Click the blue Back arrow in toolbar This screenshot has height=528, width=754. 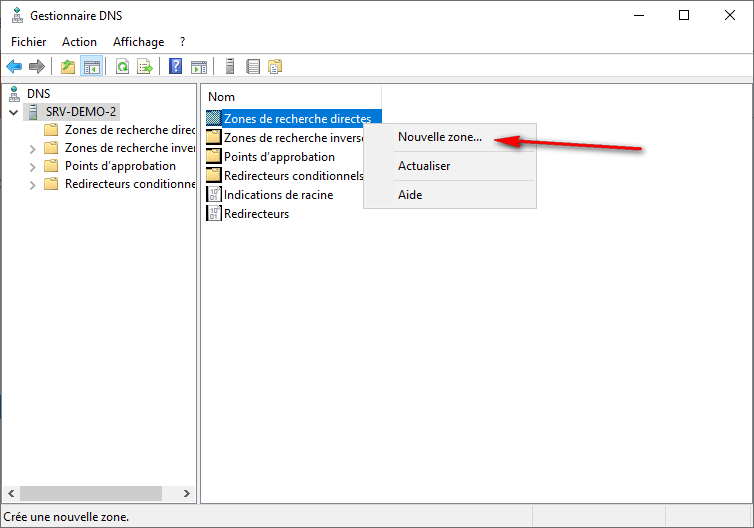tap(14, 67)
